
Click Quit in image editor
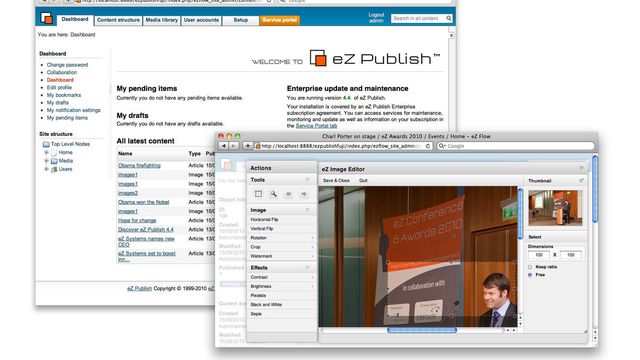click(363, 180)
